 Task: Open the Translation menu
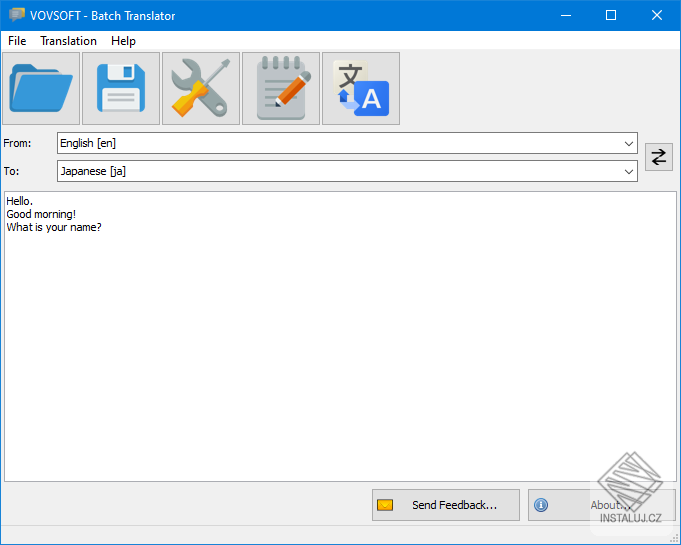click(69, 41)
